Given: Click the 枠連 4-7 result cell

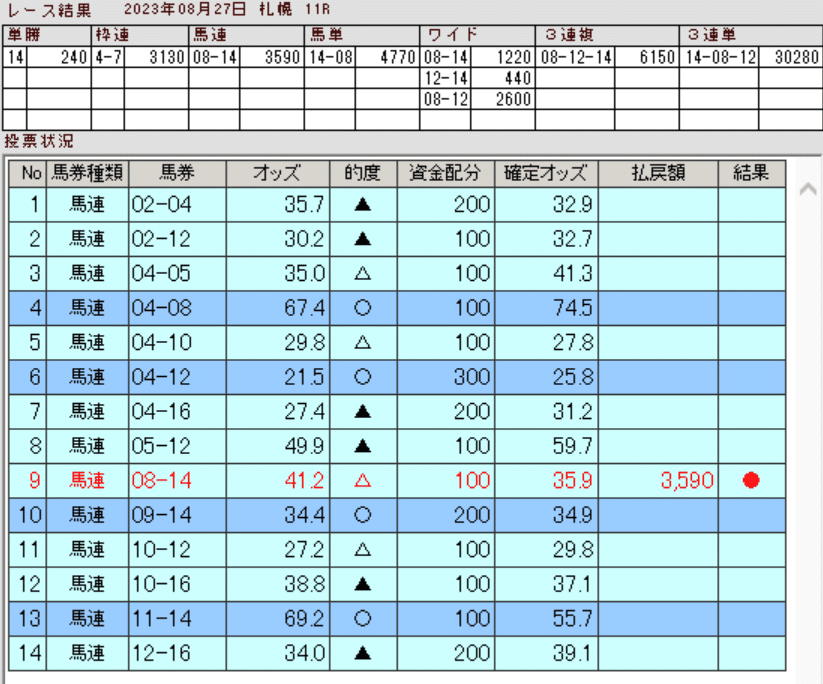Looking at the screenshot, I should click(x=108, y=57).
